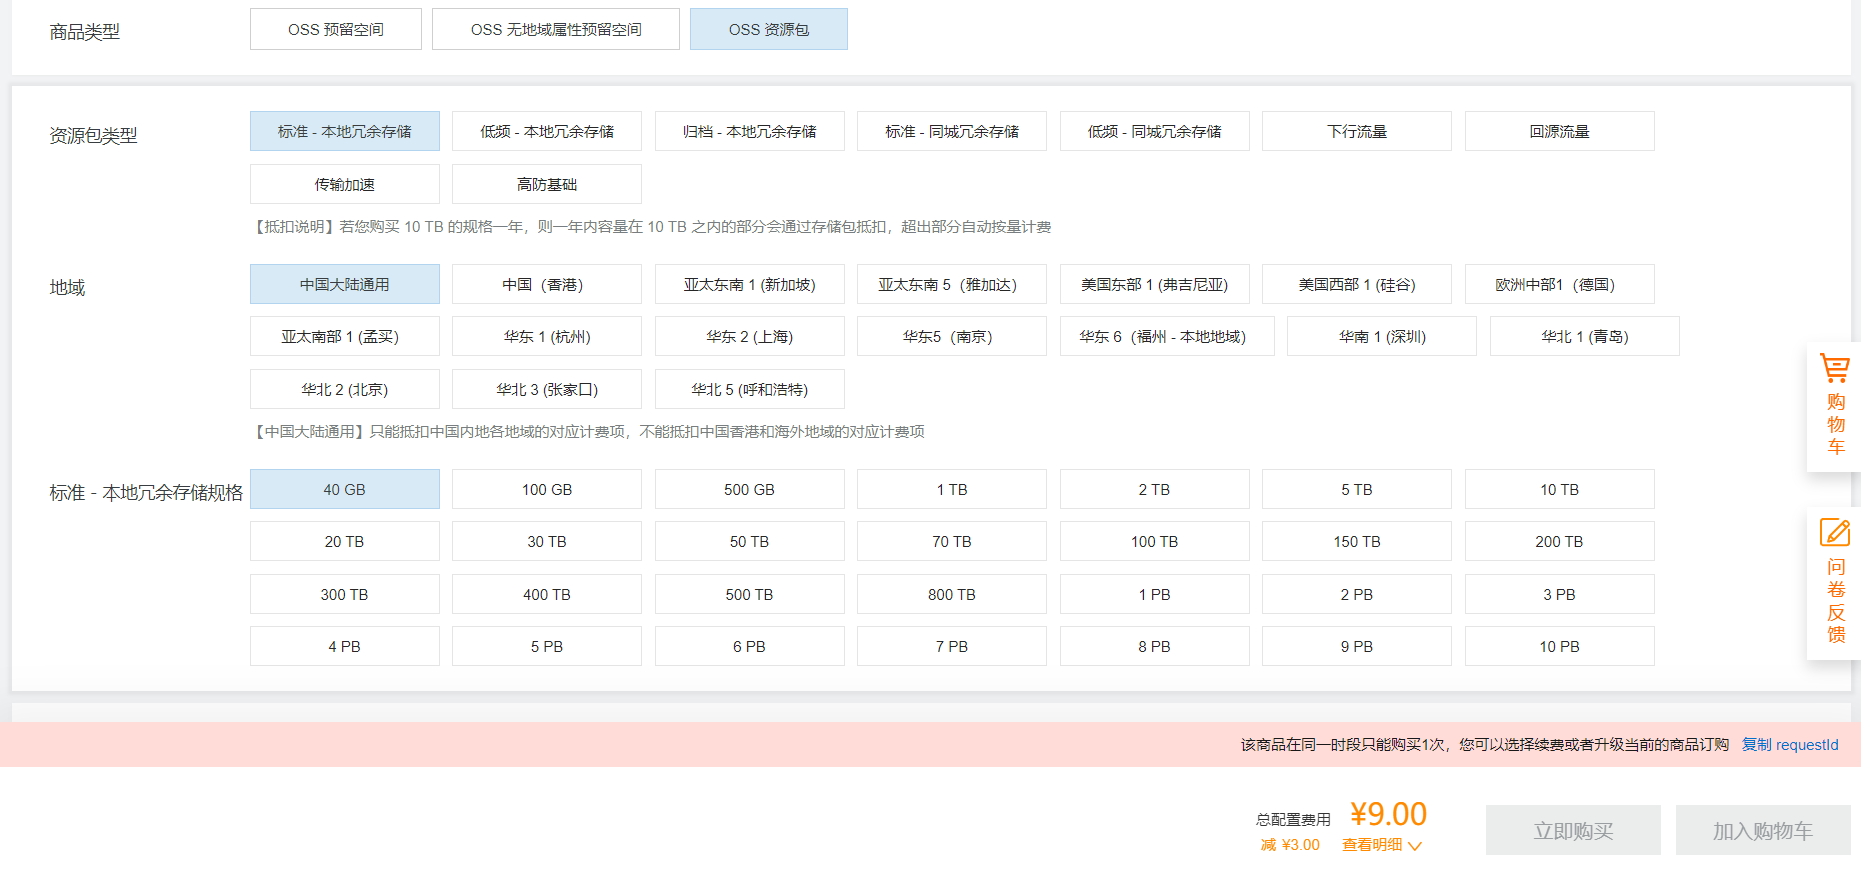Click the 立即购买 button
This screenshot has height=880, width=1861.
point(1572,831)
